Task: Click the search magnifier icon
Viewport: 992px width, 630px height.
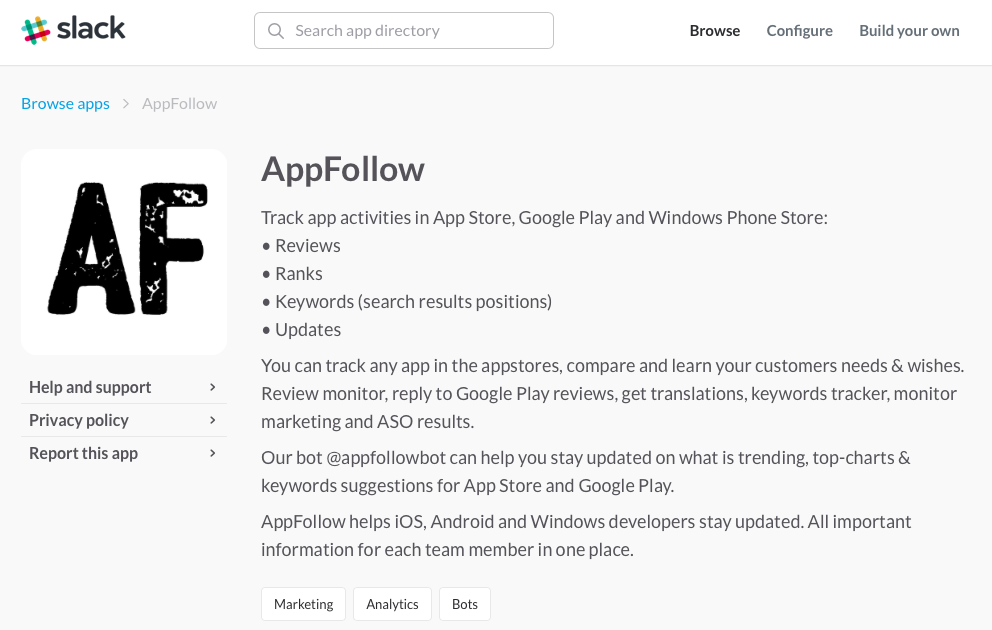Action: [276, 31]
